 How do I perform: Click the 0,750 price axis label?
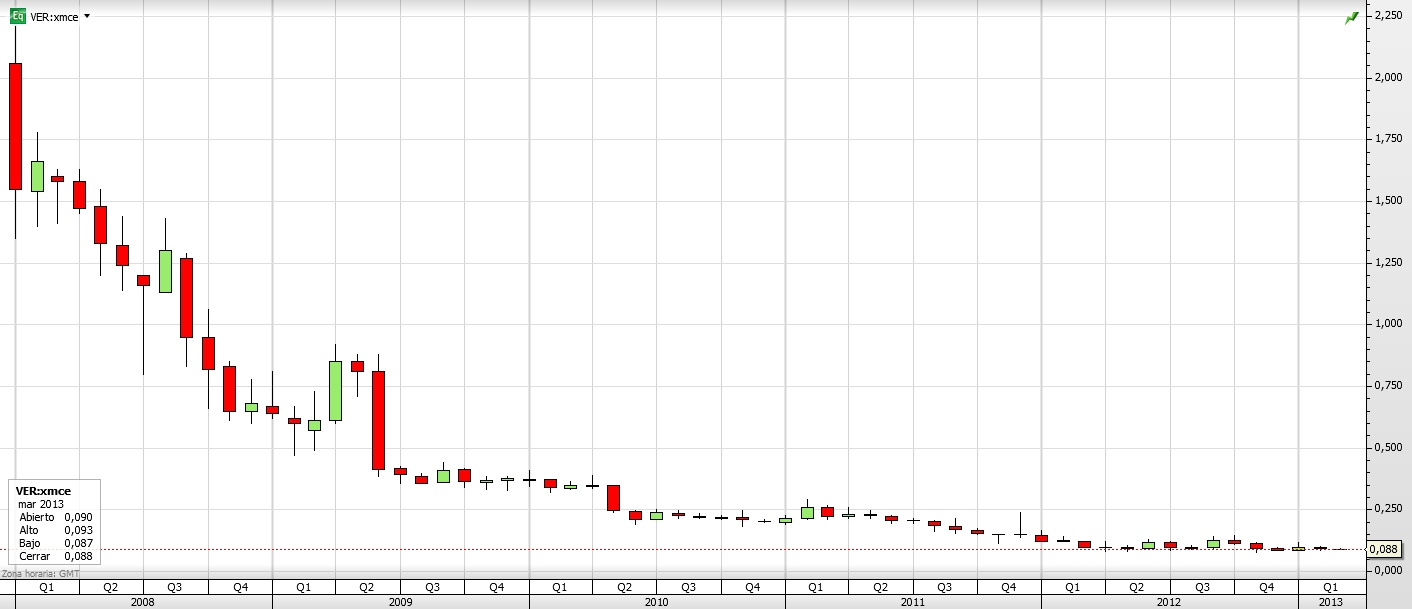click(x=1389, y=385)
